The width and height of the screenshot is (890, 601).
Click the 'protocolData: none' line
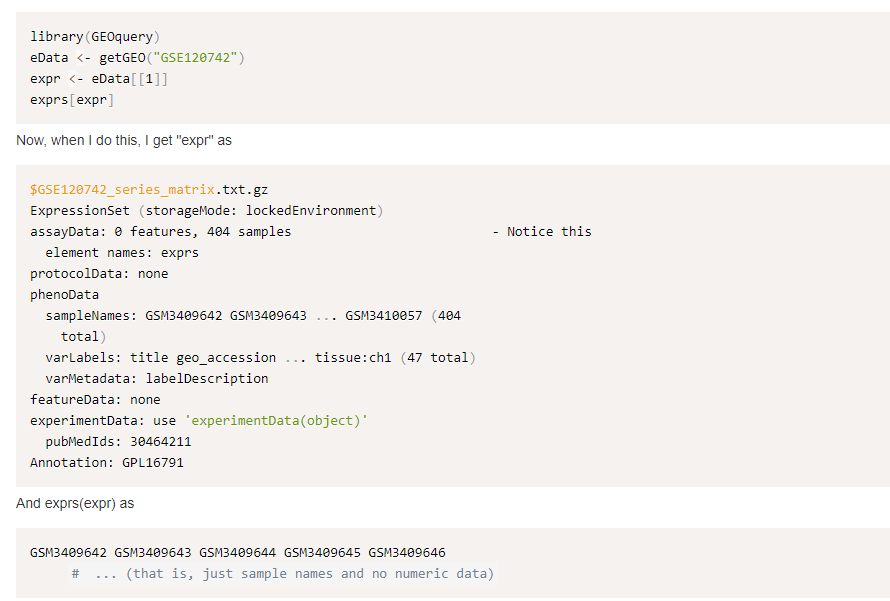(99, 274)
